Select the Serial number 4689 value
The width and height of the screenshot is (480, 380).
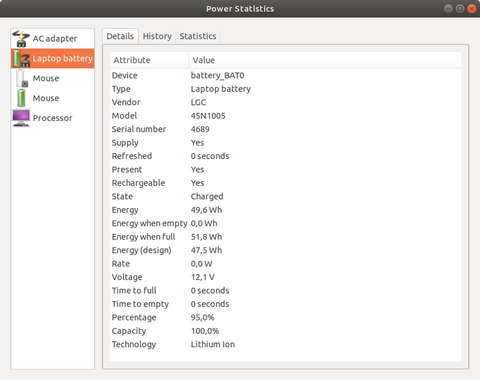coord(200,129)
